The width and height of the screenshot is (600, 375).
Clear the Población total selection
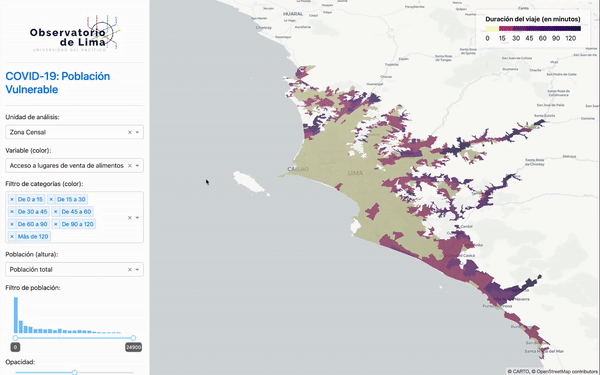(x=130, y=270)
